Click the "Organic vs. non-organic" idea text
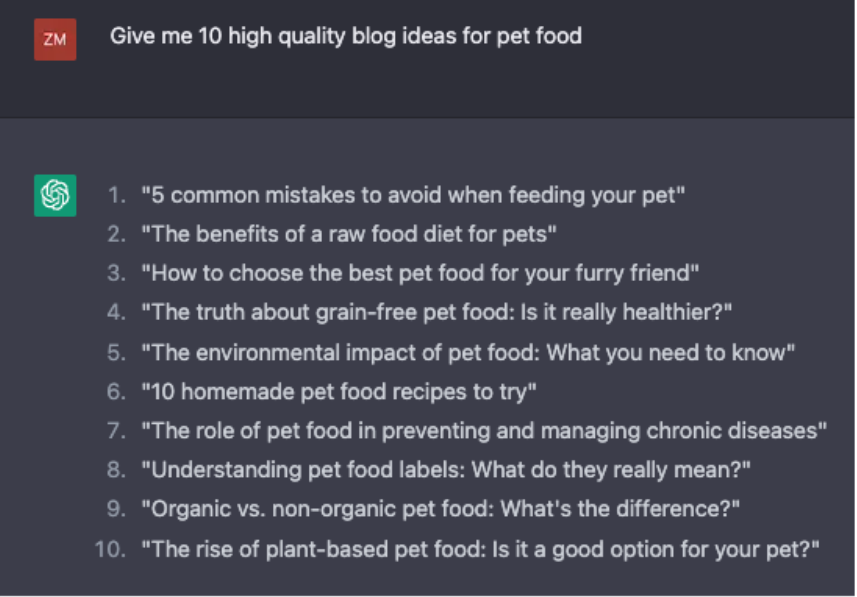 [441, 509]
